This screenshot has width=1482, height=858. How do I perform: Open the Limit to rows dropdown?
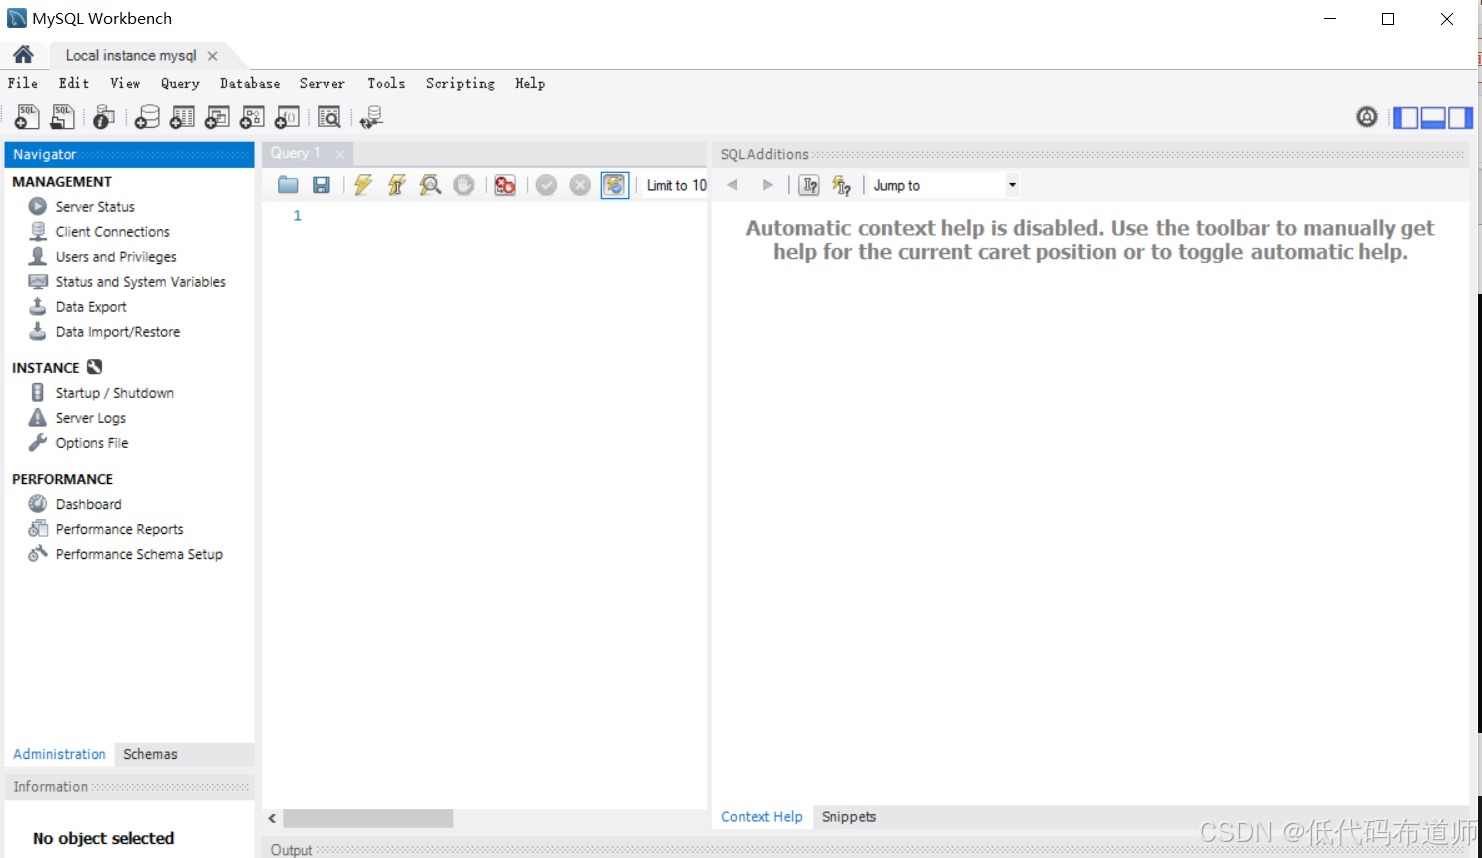676,185
